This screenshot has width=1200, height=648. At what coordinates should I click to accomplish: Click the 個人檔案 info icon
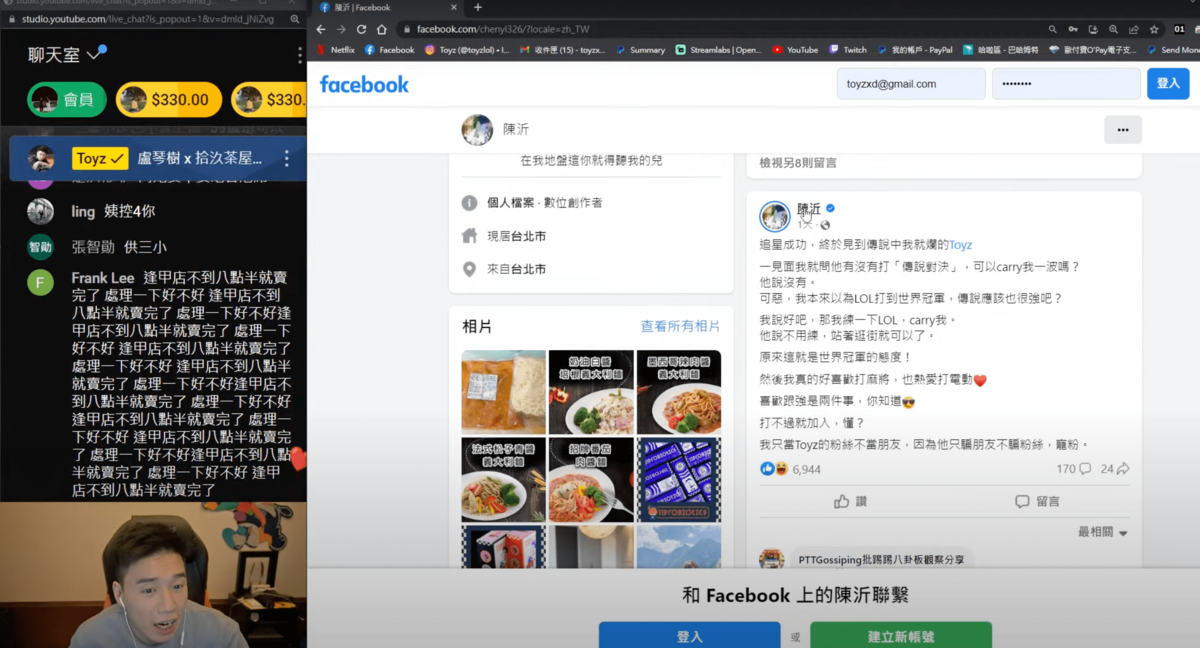point(469,203)
